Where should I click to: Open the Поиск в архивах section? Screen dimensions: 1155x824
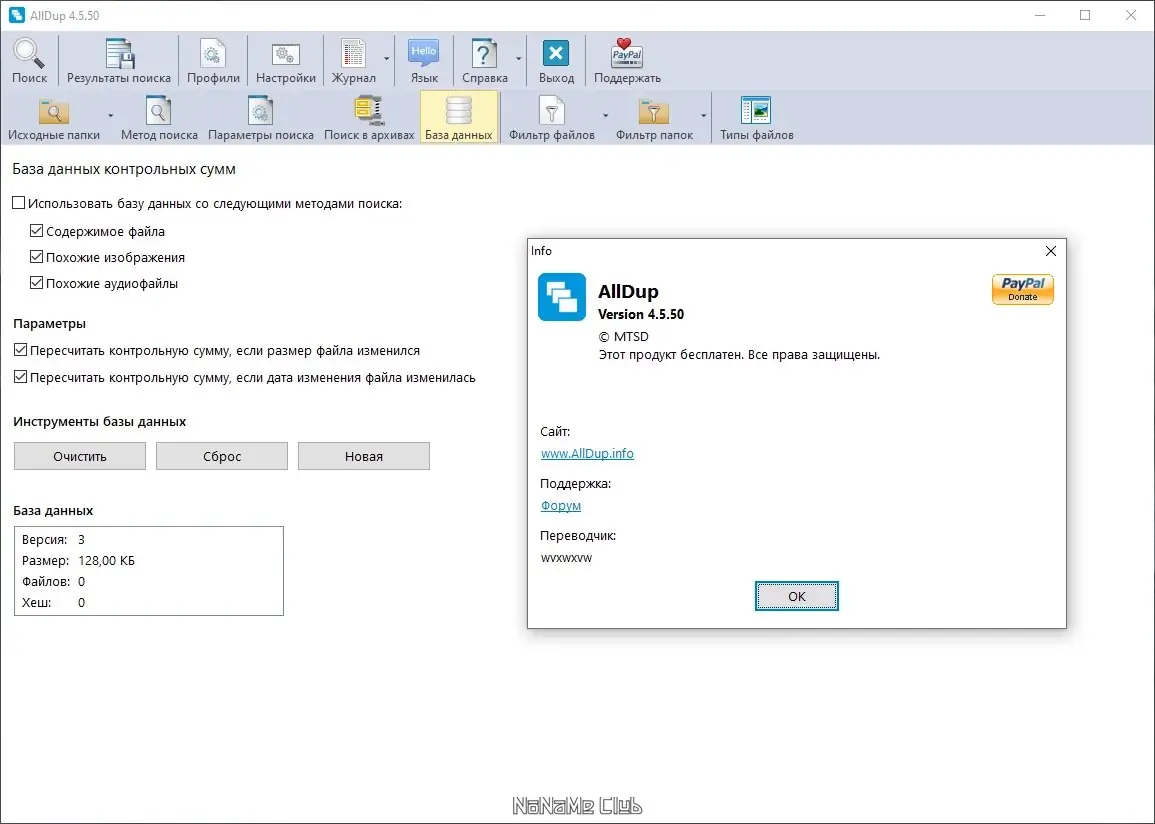[369, 118]
